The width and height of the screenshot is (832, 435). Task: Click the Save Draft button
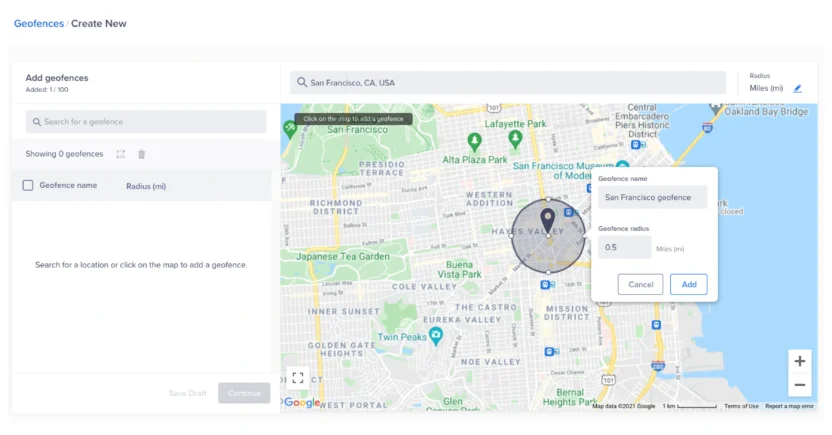click(x=188, y=393)
